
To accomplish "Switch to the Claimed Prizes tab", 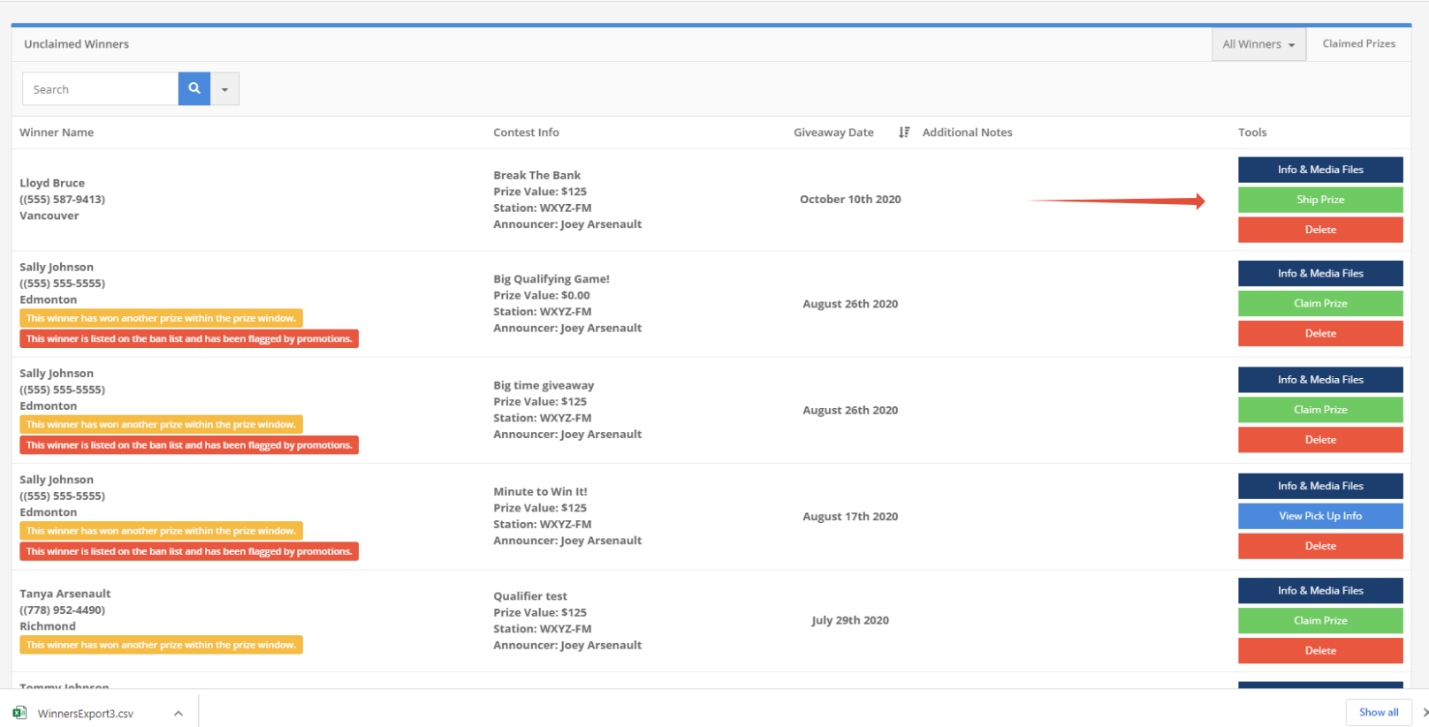I will (x=1358, y=44).
